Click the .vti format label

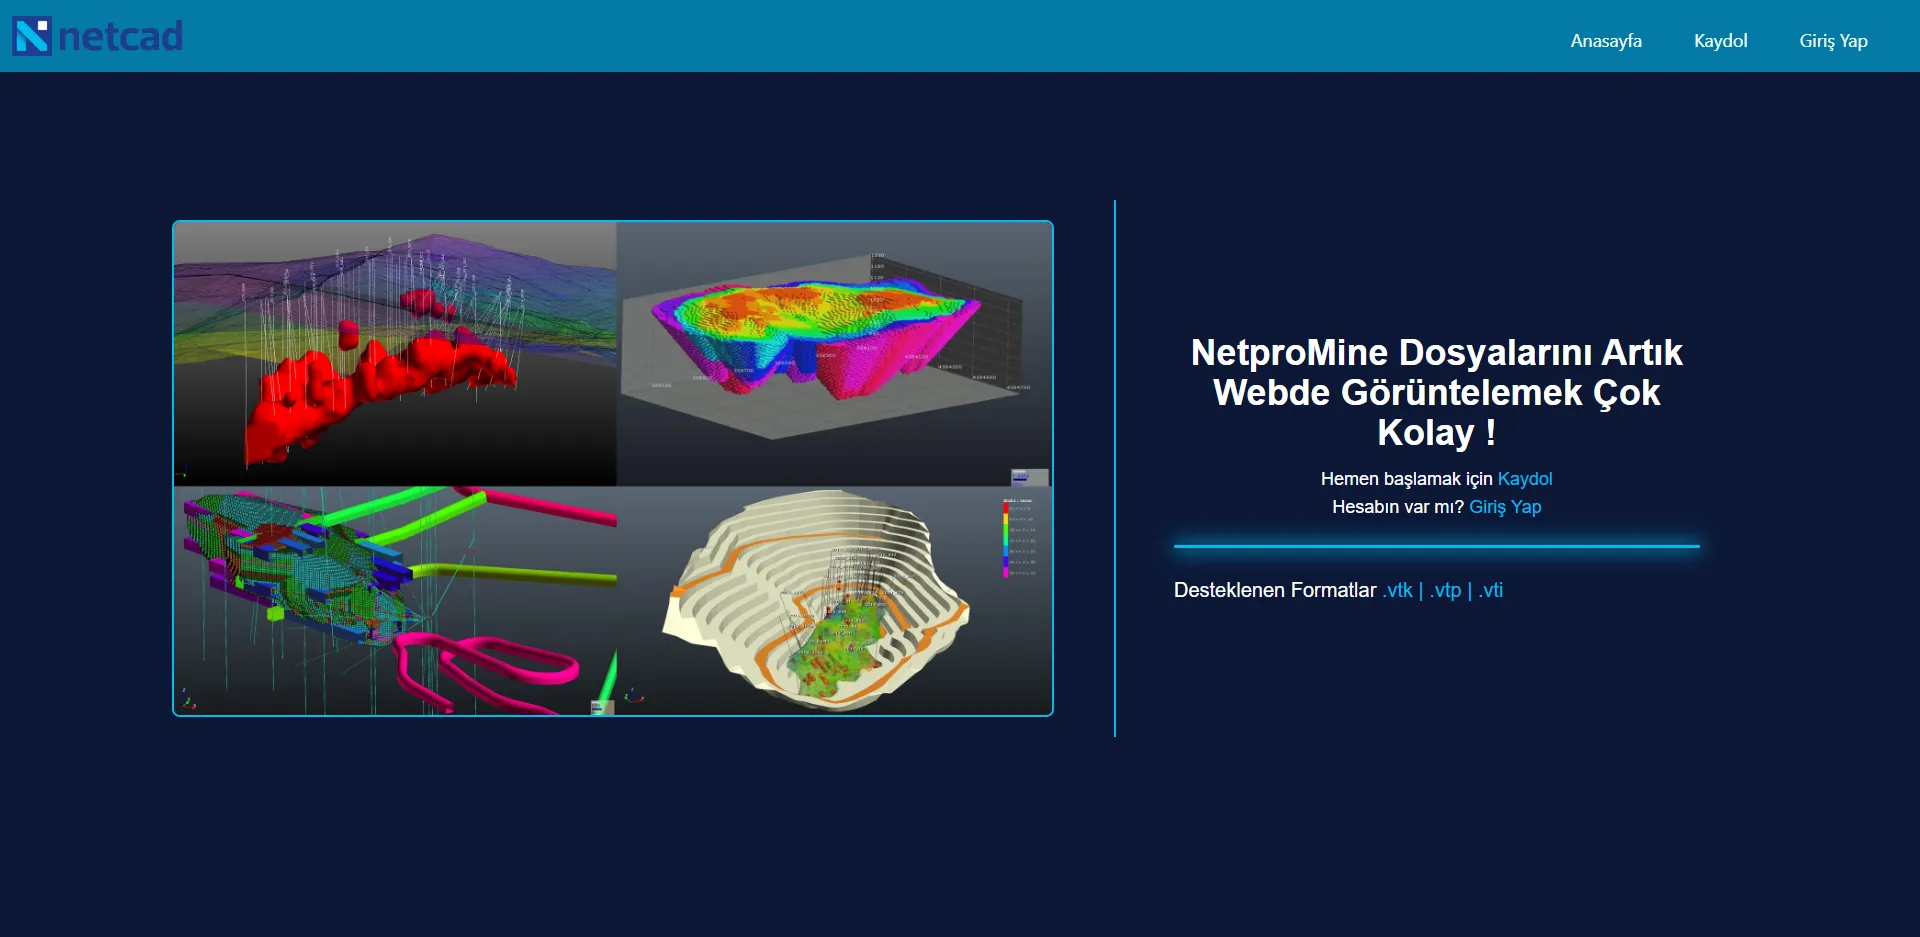[x=1490, y=590]
